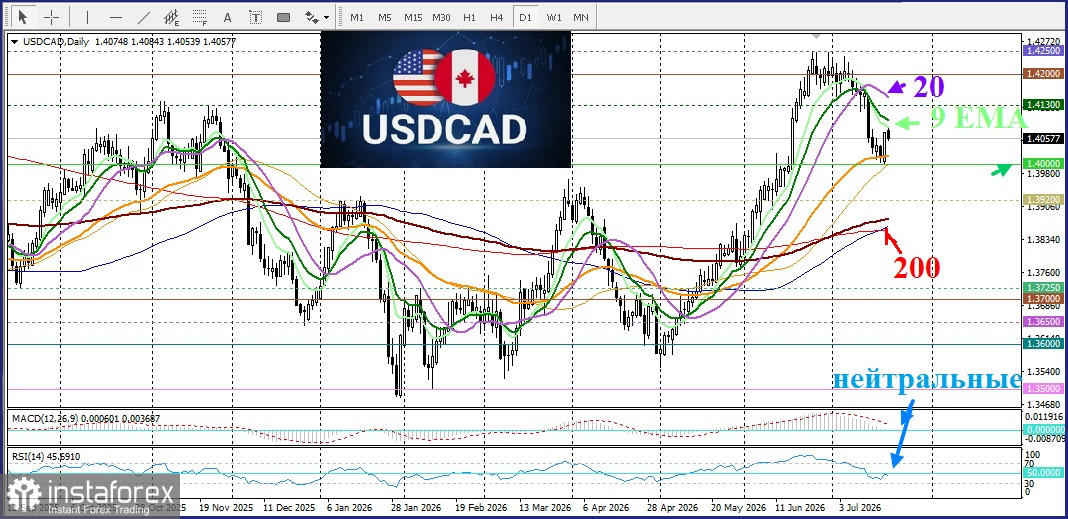This screenshot has width=1068, height=519.
Task: Select the rectangle shape tool
Action: (284, 17)
